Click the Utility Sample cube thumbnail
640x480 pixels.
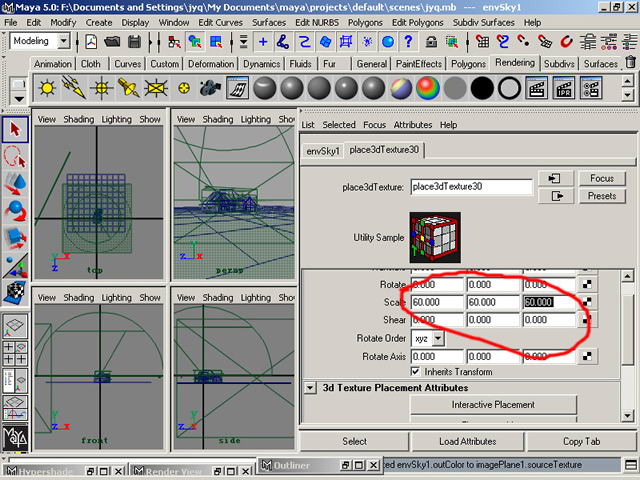point(435,237)
